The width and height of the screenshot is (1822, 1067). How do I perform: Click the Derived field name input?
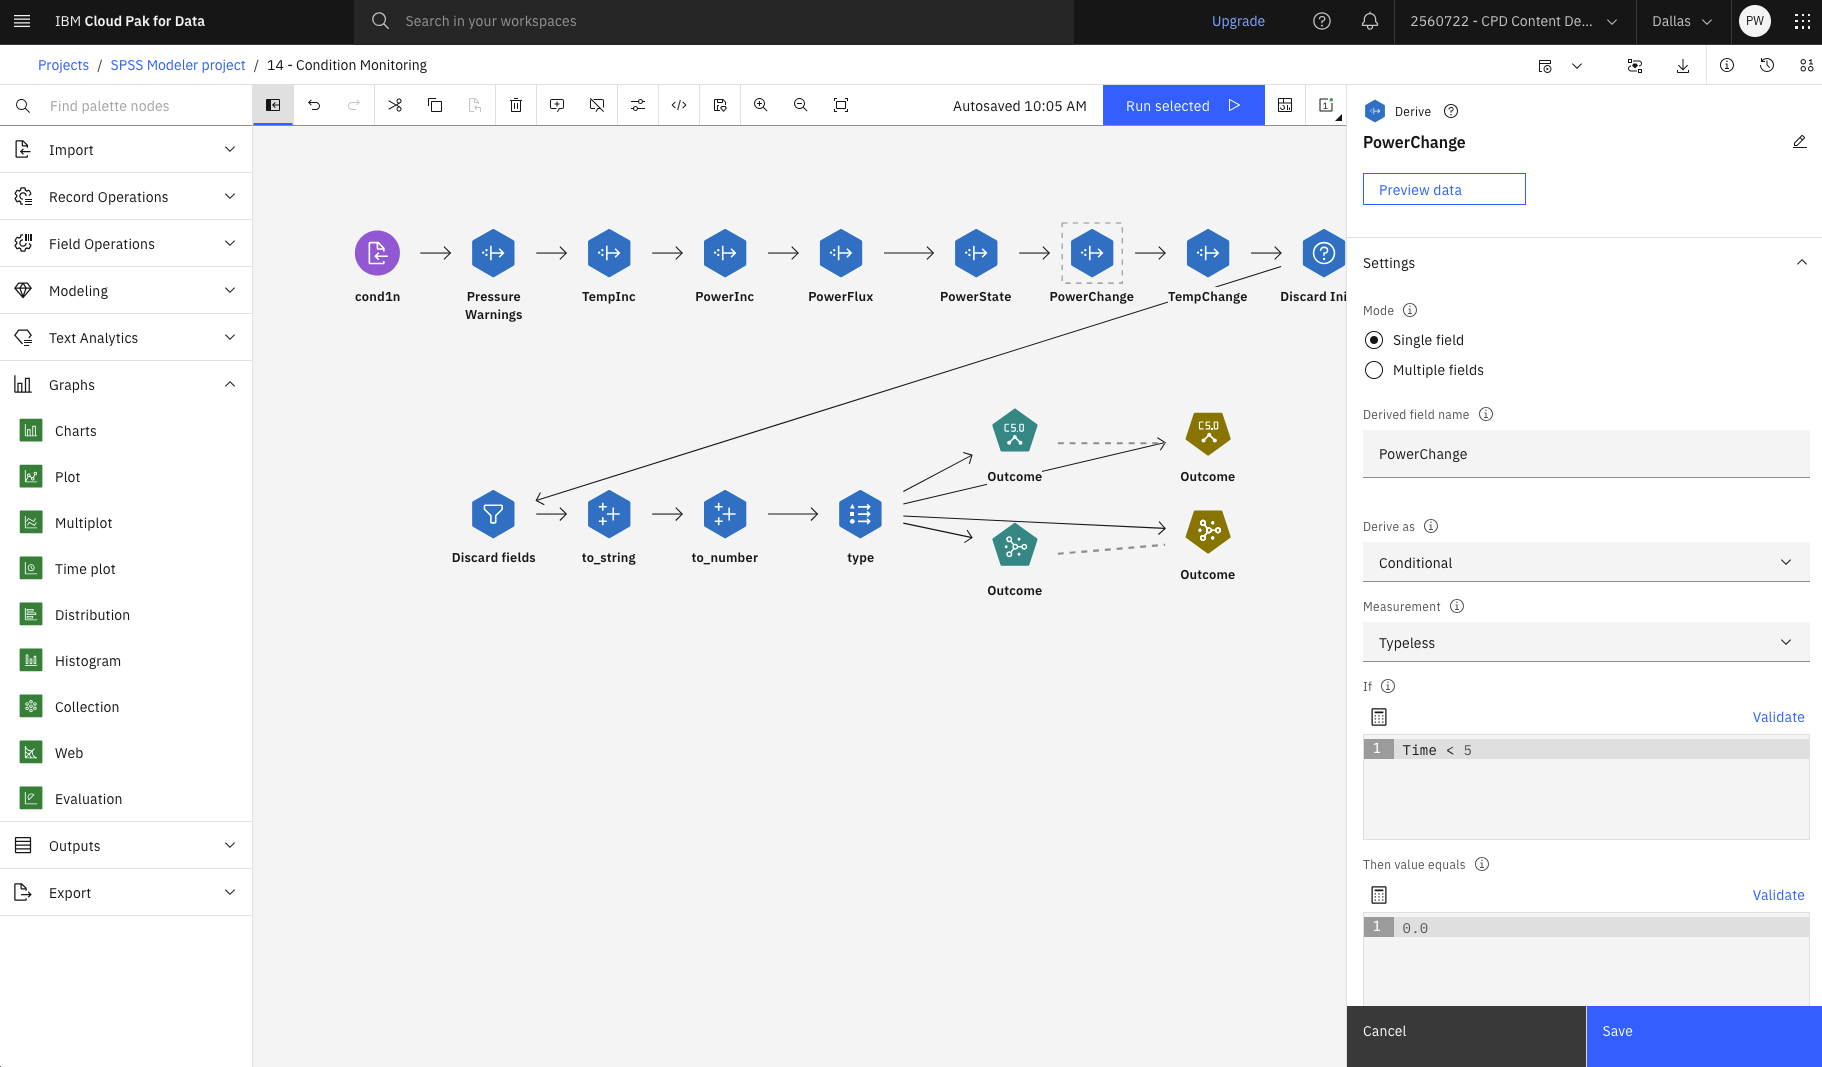tap(1585, 454)
